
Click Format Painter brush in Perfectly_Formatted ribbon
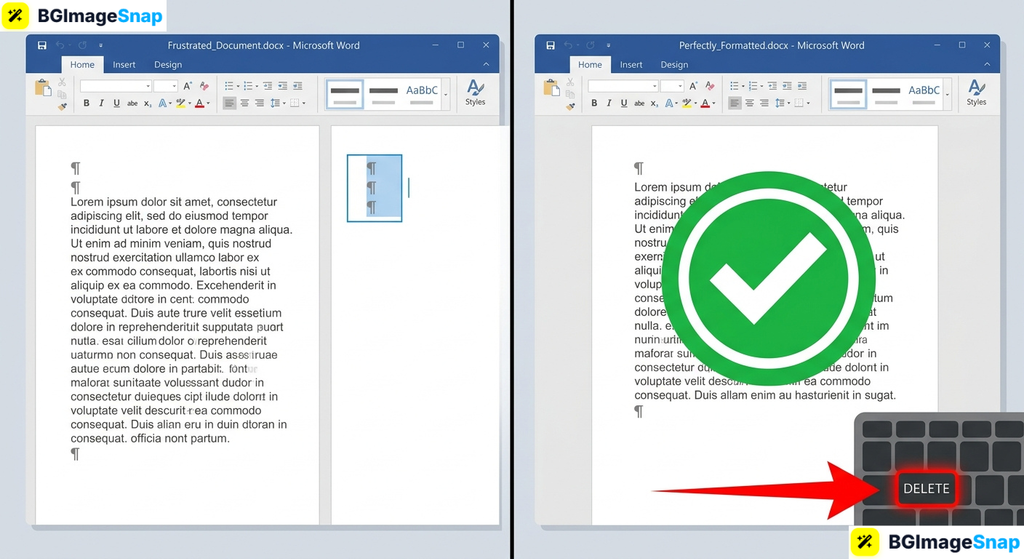[570, 106]
